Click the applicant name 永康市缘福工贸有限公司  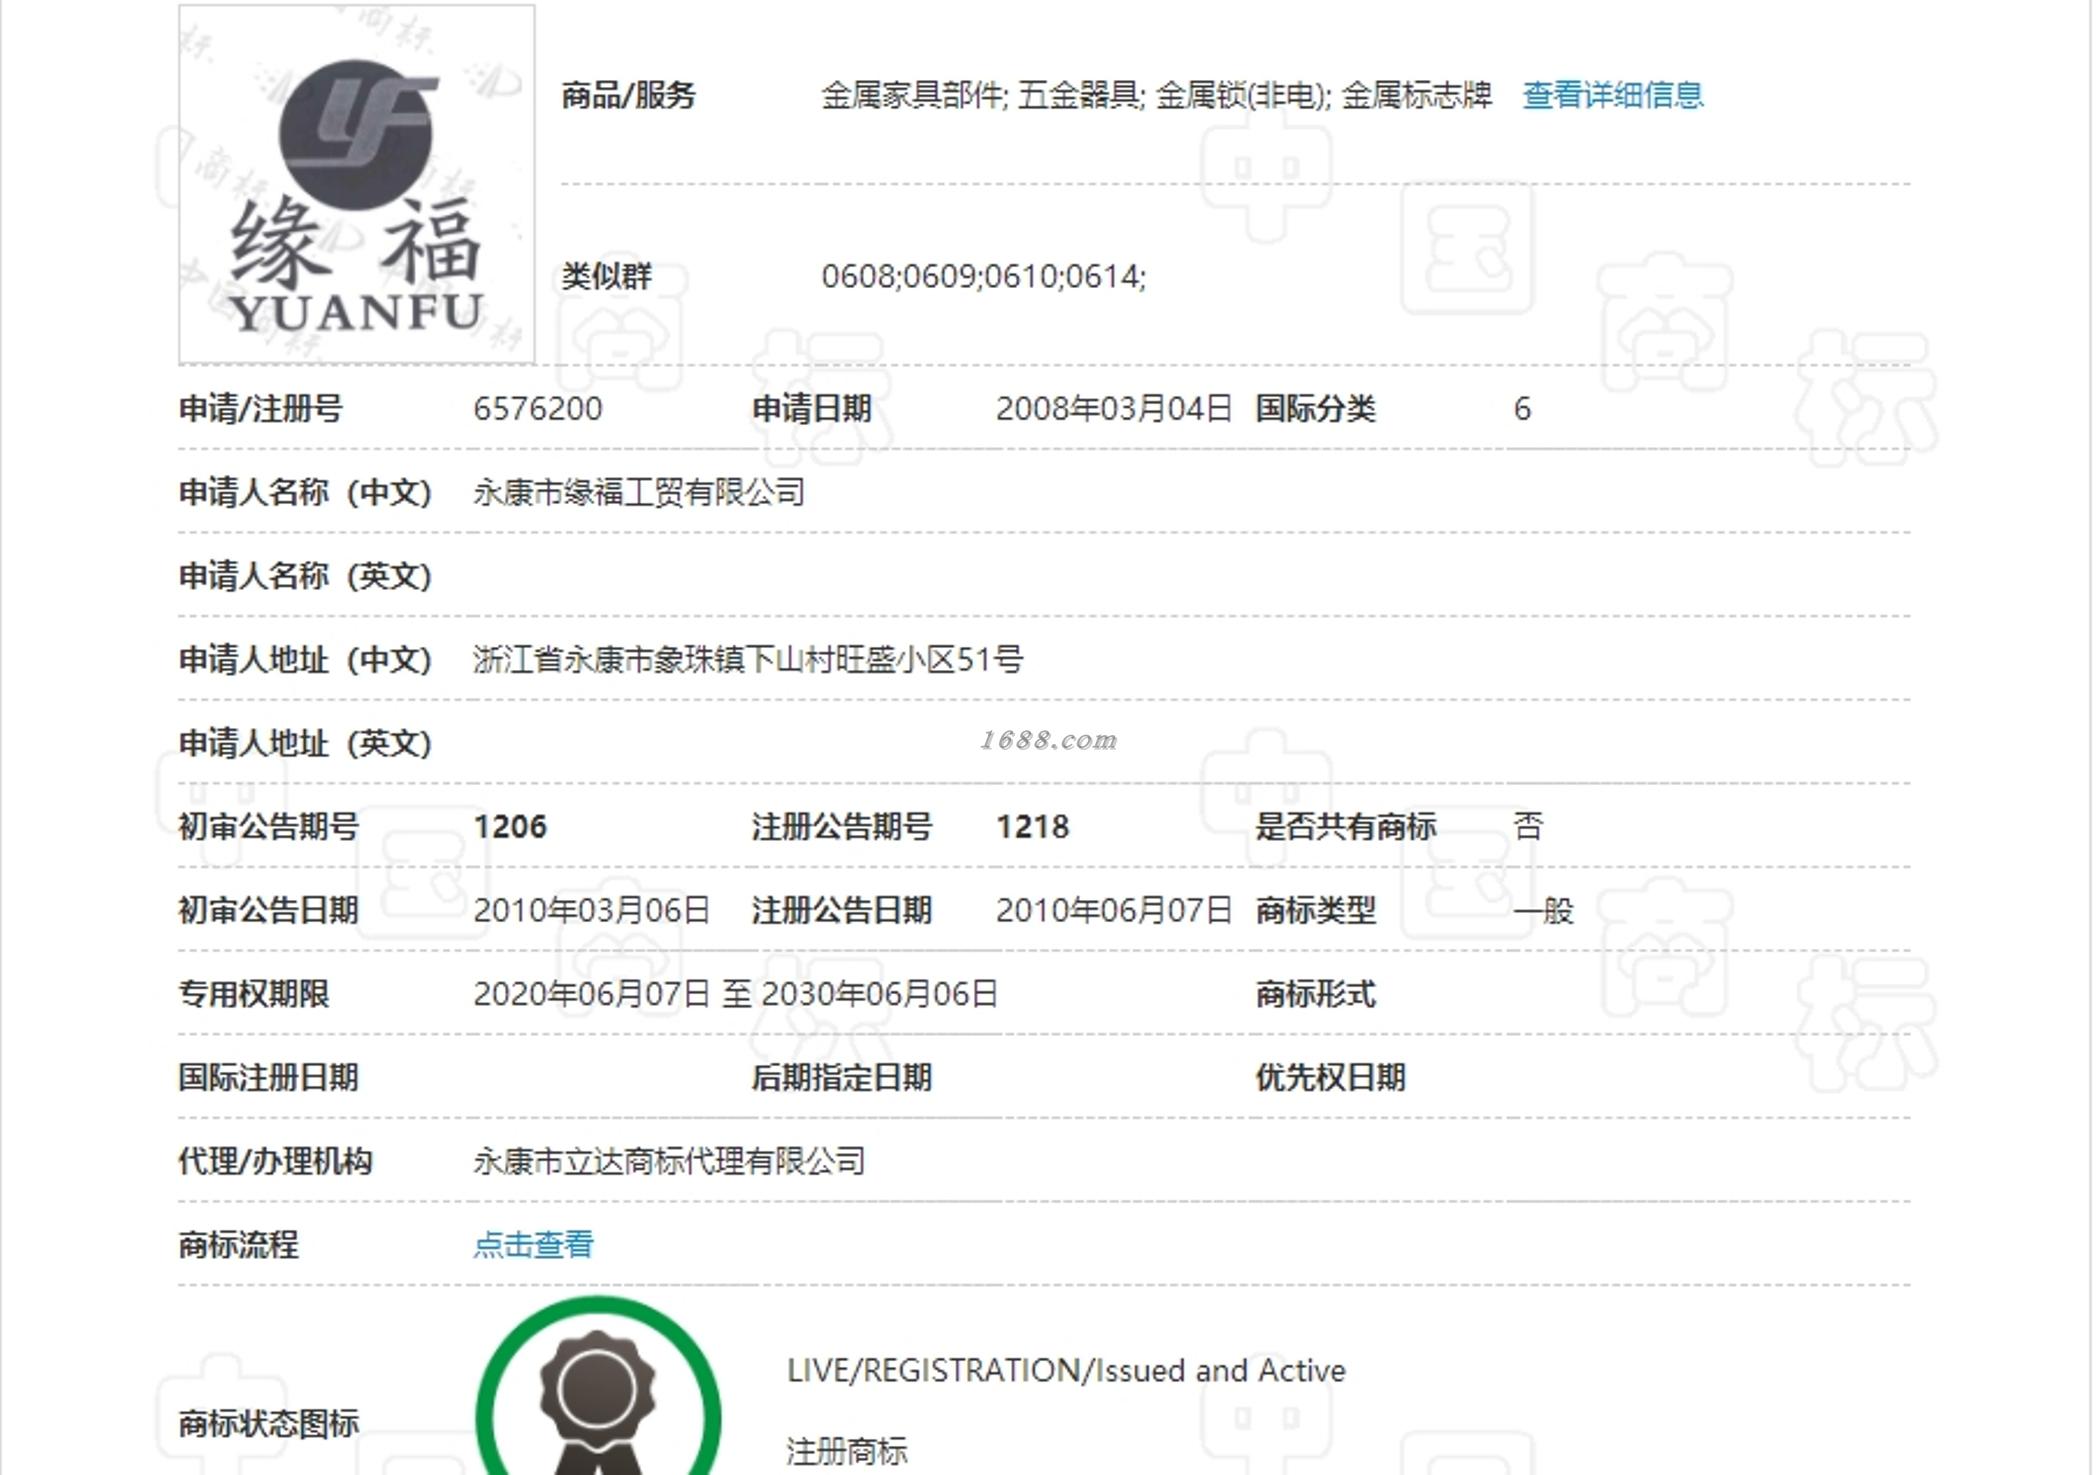point(639,493)
